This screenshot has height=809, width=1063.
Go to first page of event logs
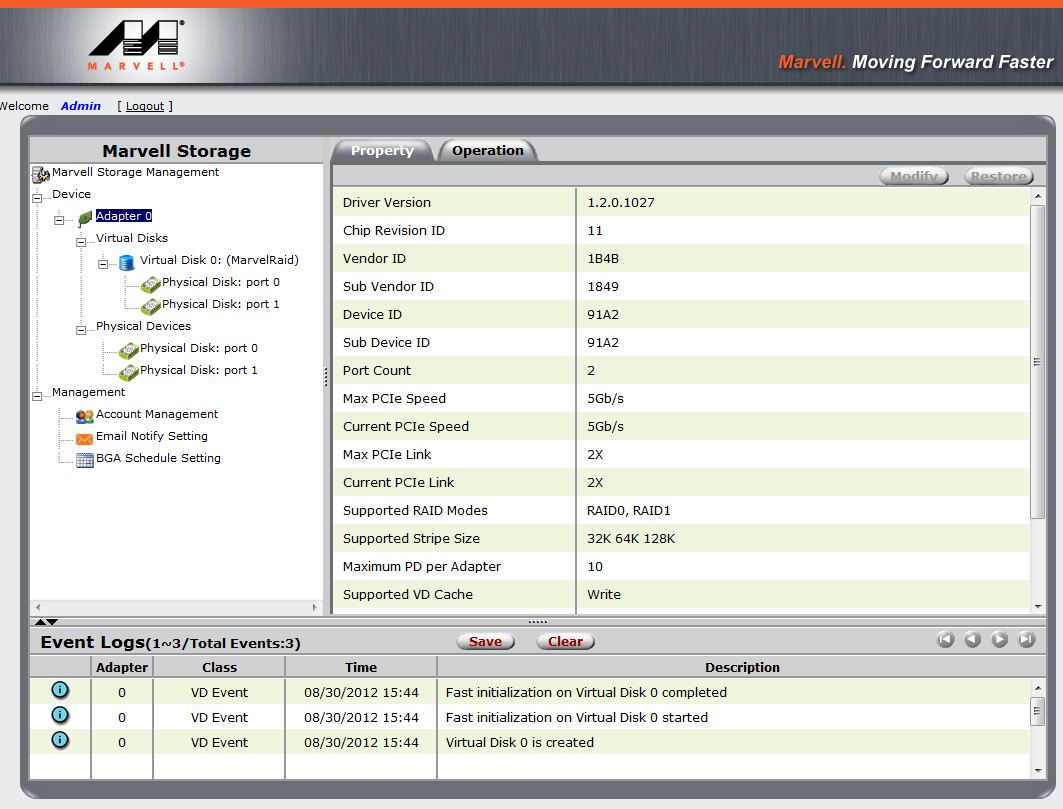[x=945, y=639]
